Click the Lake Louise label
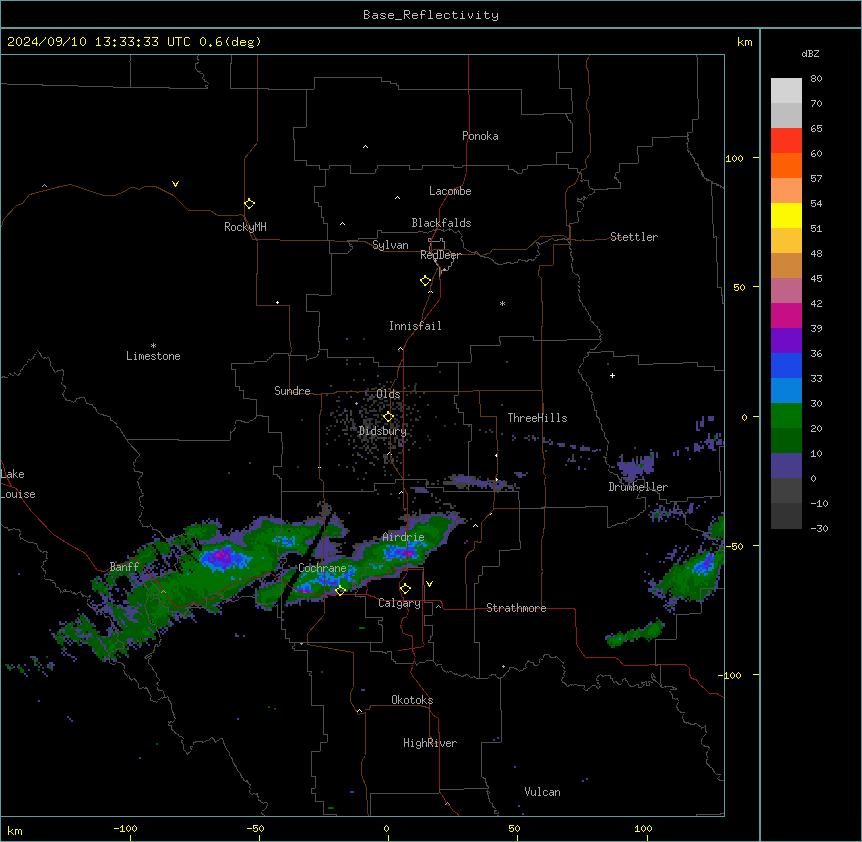862x842 pixels. 18,484
